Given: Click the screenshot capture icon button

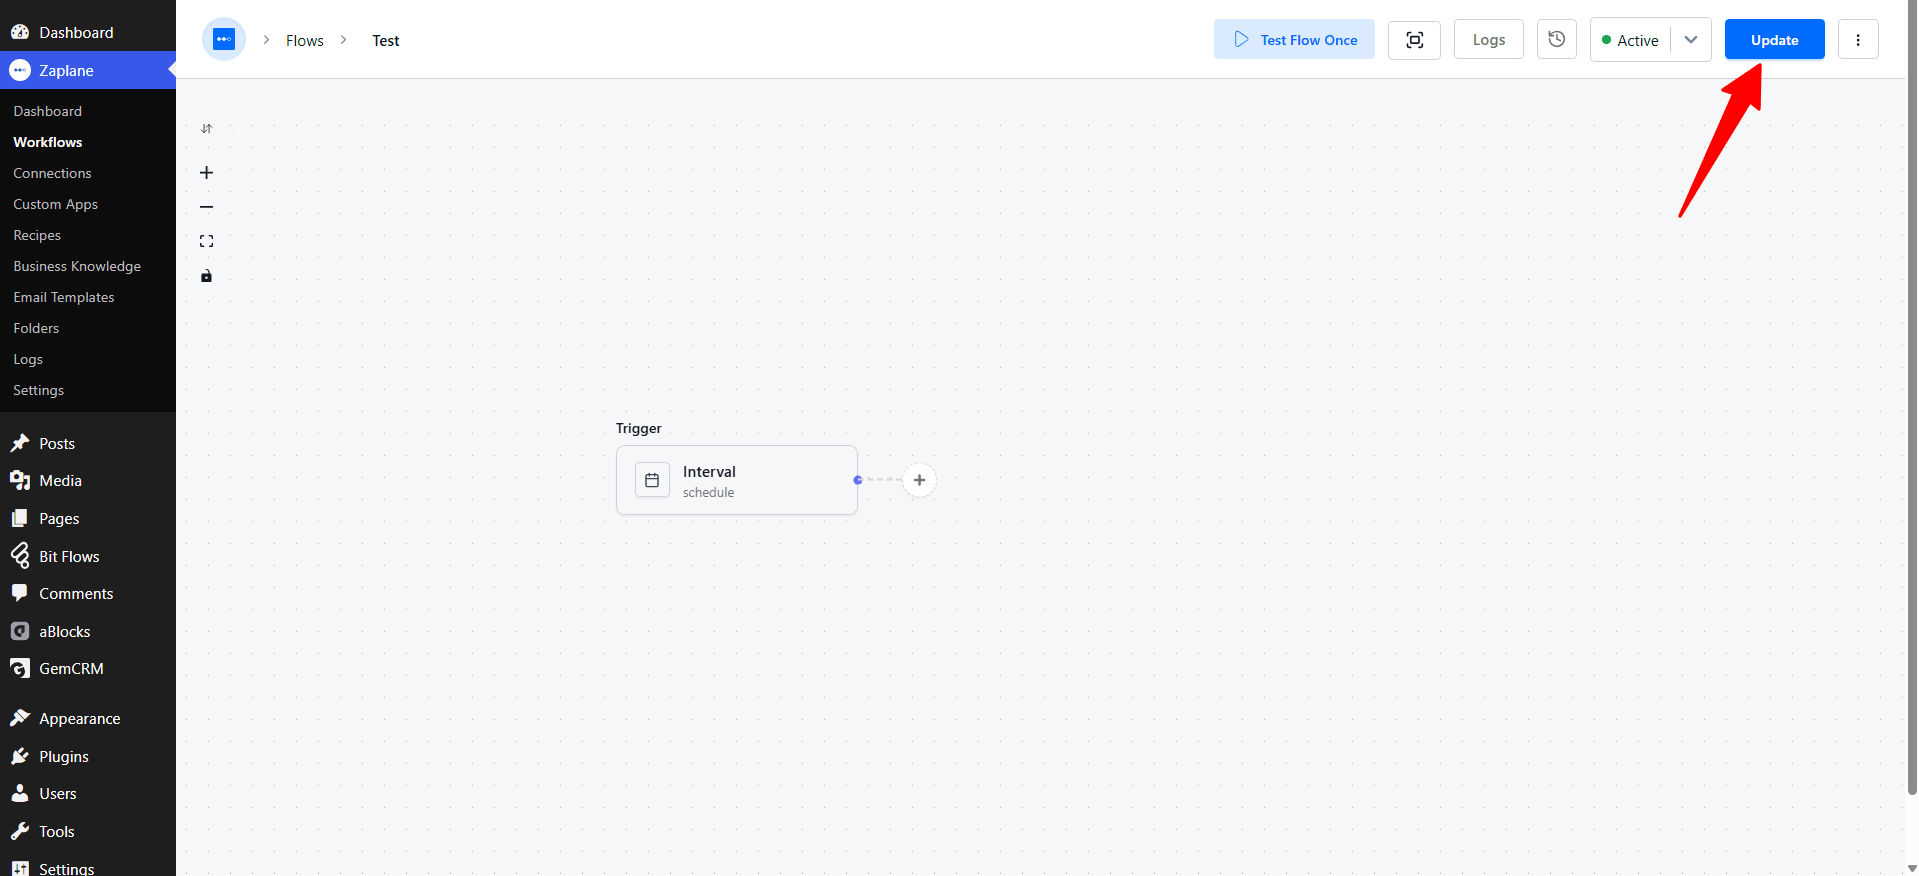Looking at the screenshot, I should [1414, 40].
